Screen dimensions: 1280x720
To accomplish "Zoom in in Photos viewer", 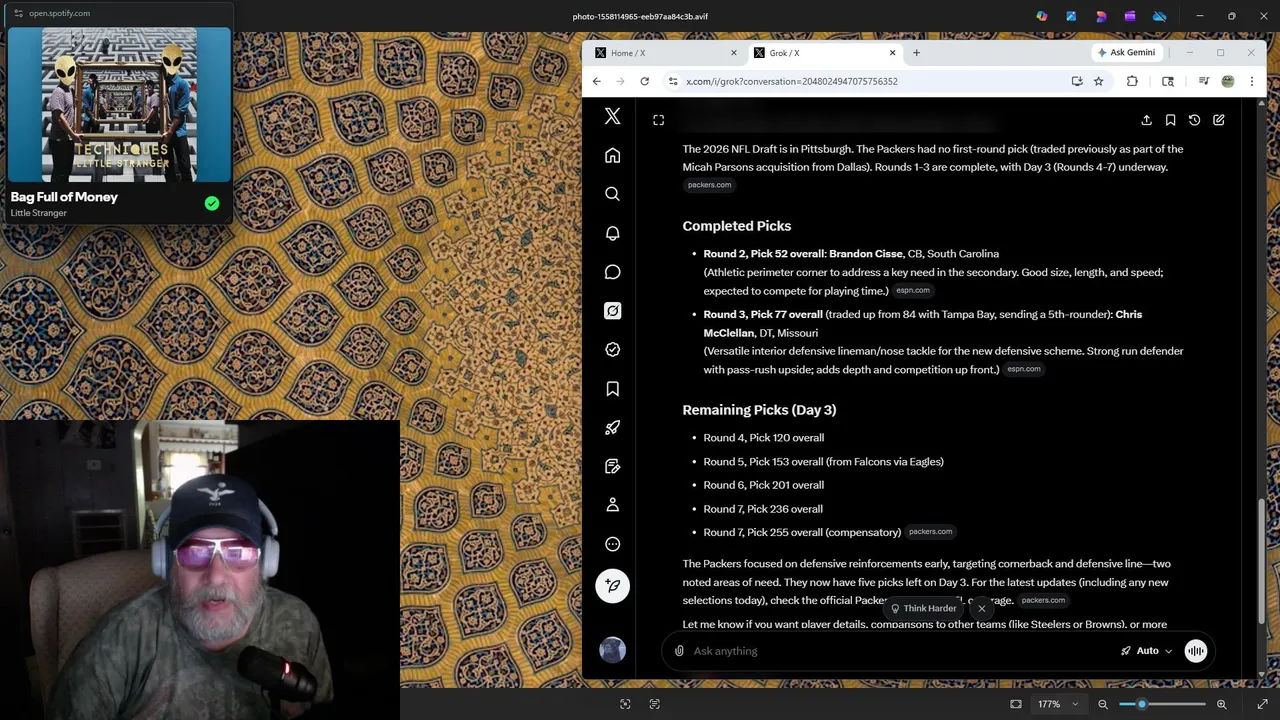I will pos(1221,704).
